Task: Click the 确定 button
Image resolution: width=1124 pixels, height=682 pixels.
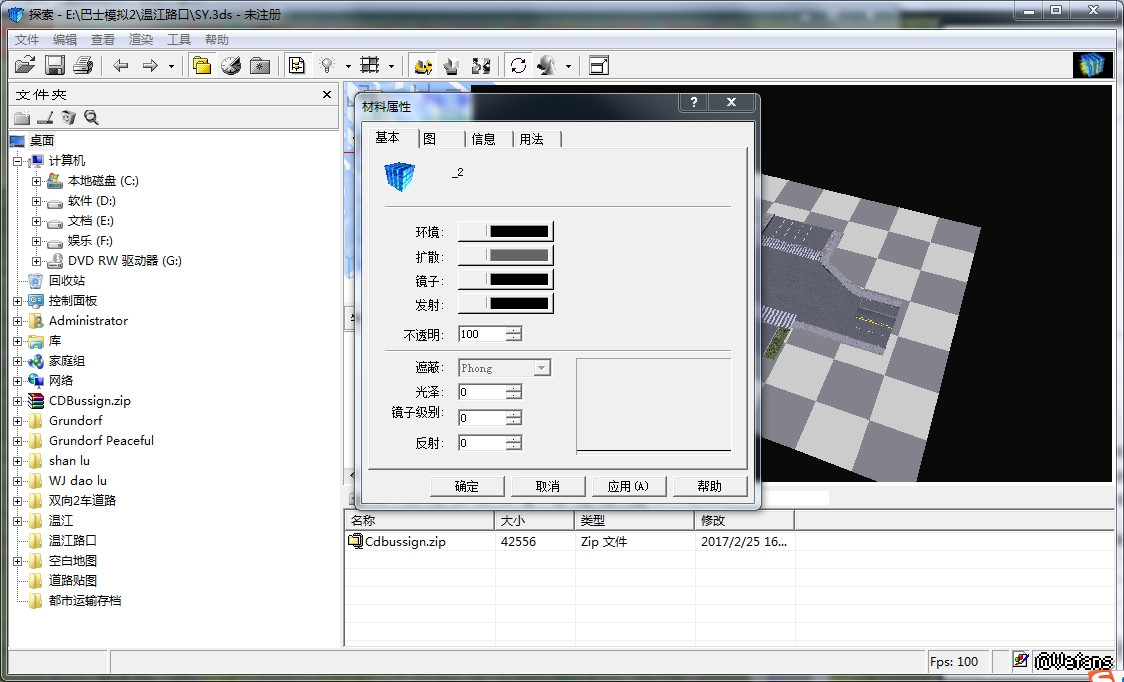Action: click(467, 486)
